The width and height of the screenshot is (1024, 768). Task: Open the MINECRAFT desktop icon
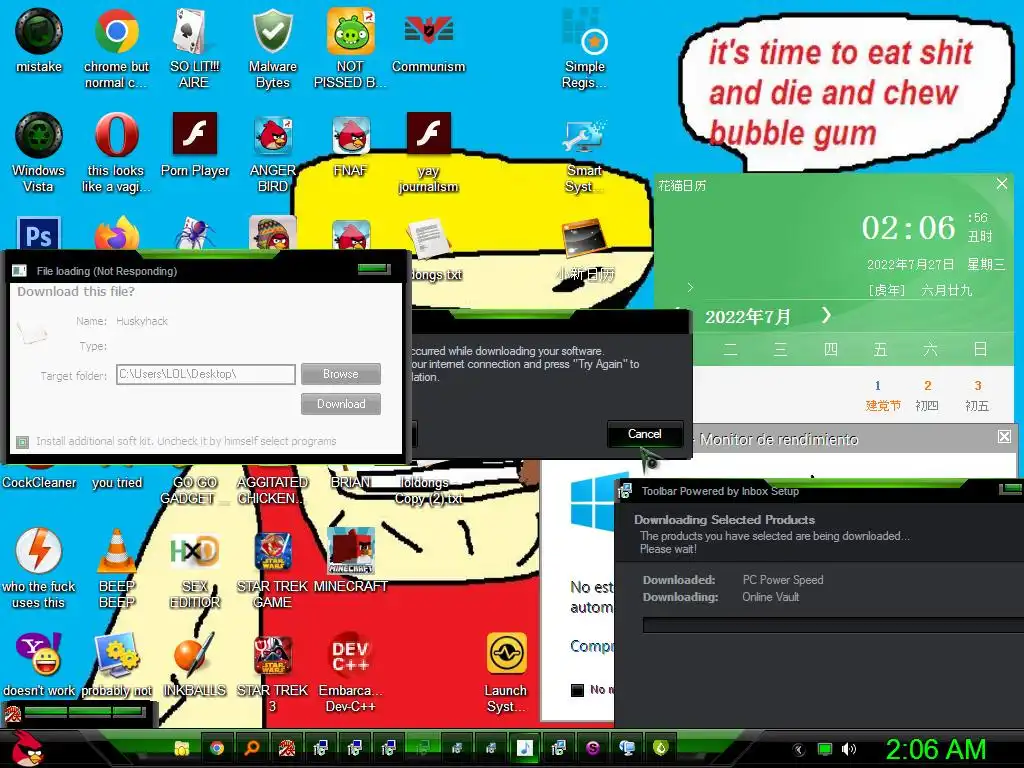coord(351,560)
